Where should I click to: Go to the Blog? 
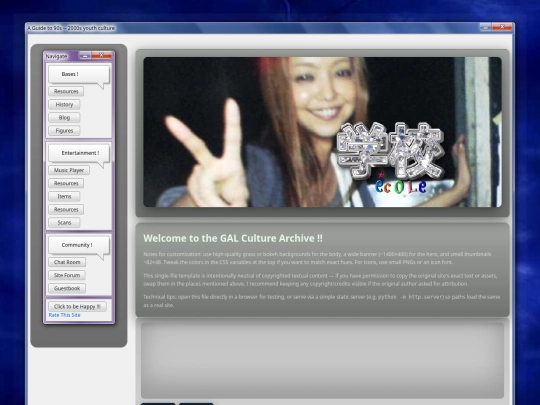[64, 117]
